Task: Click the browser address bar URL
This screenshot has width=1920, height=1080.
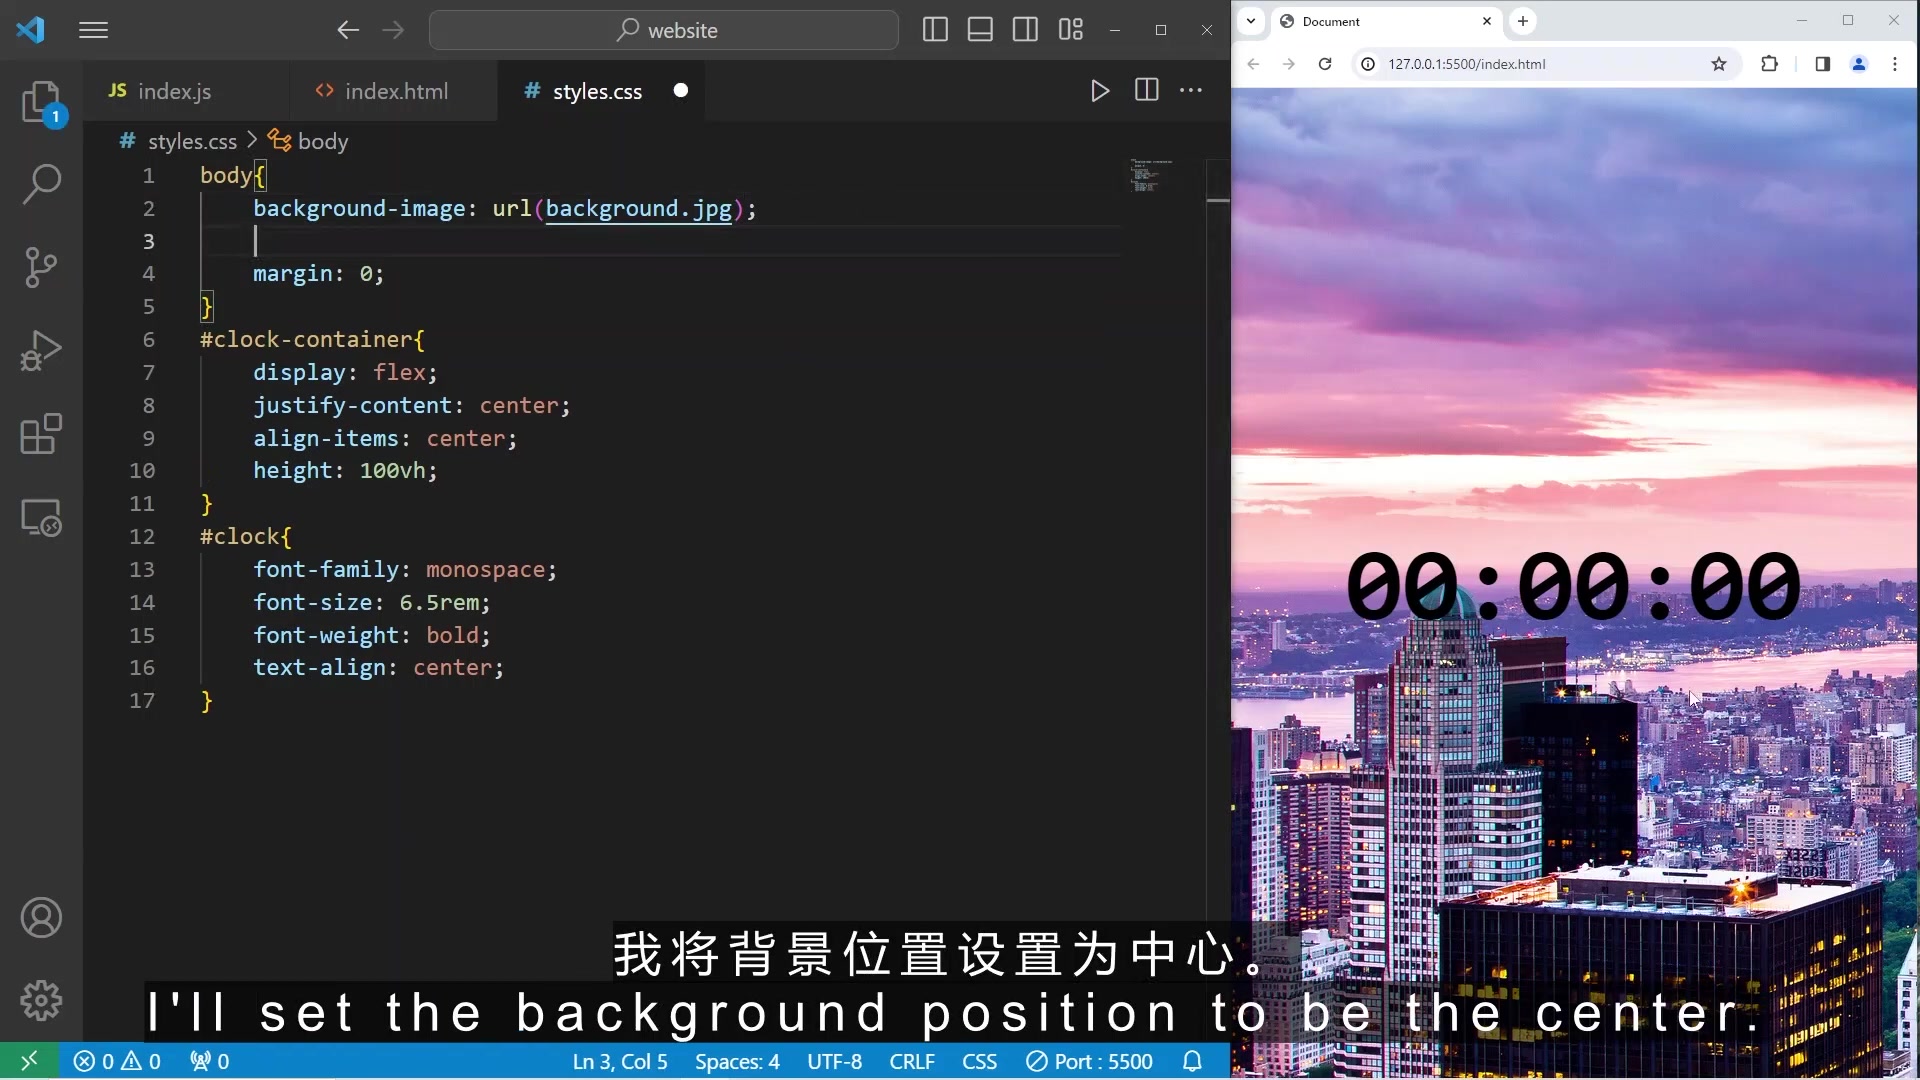Action: (1466, 64)
